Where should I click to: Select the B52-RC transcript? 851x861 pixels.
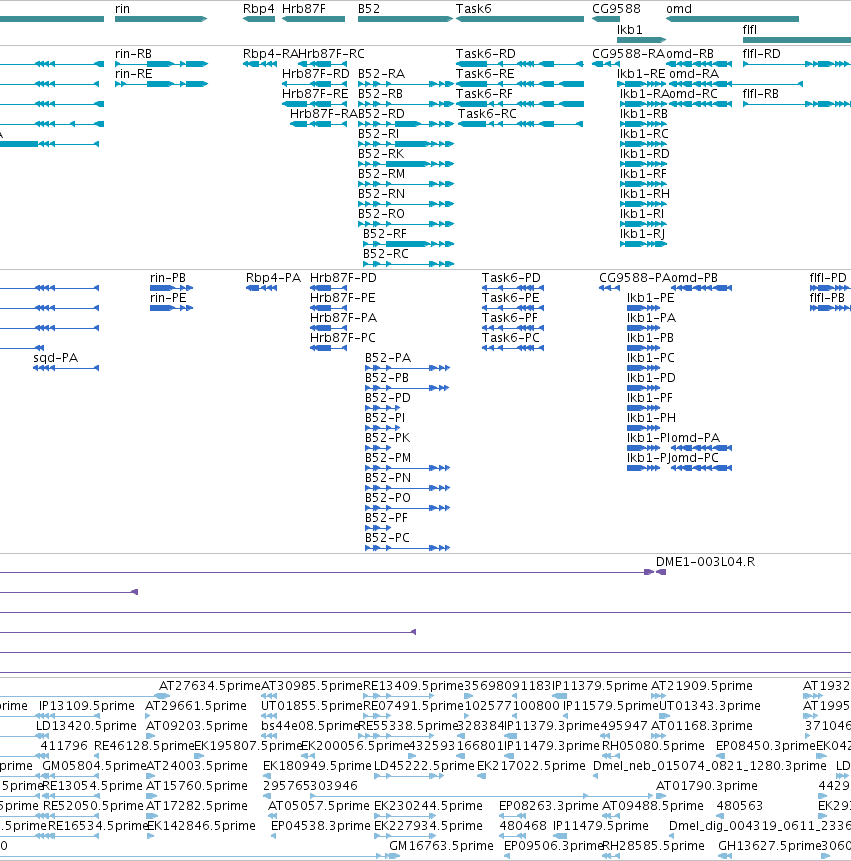(x=408, y=264)
